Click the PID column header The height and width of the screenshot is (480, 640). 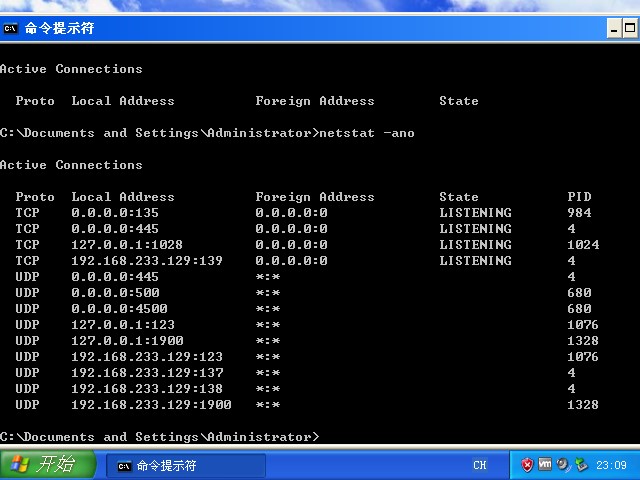[x=579, y=197]
